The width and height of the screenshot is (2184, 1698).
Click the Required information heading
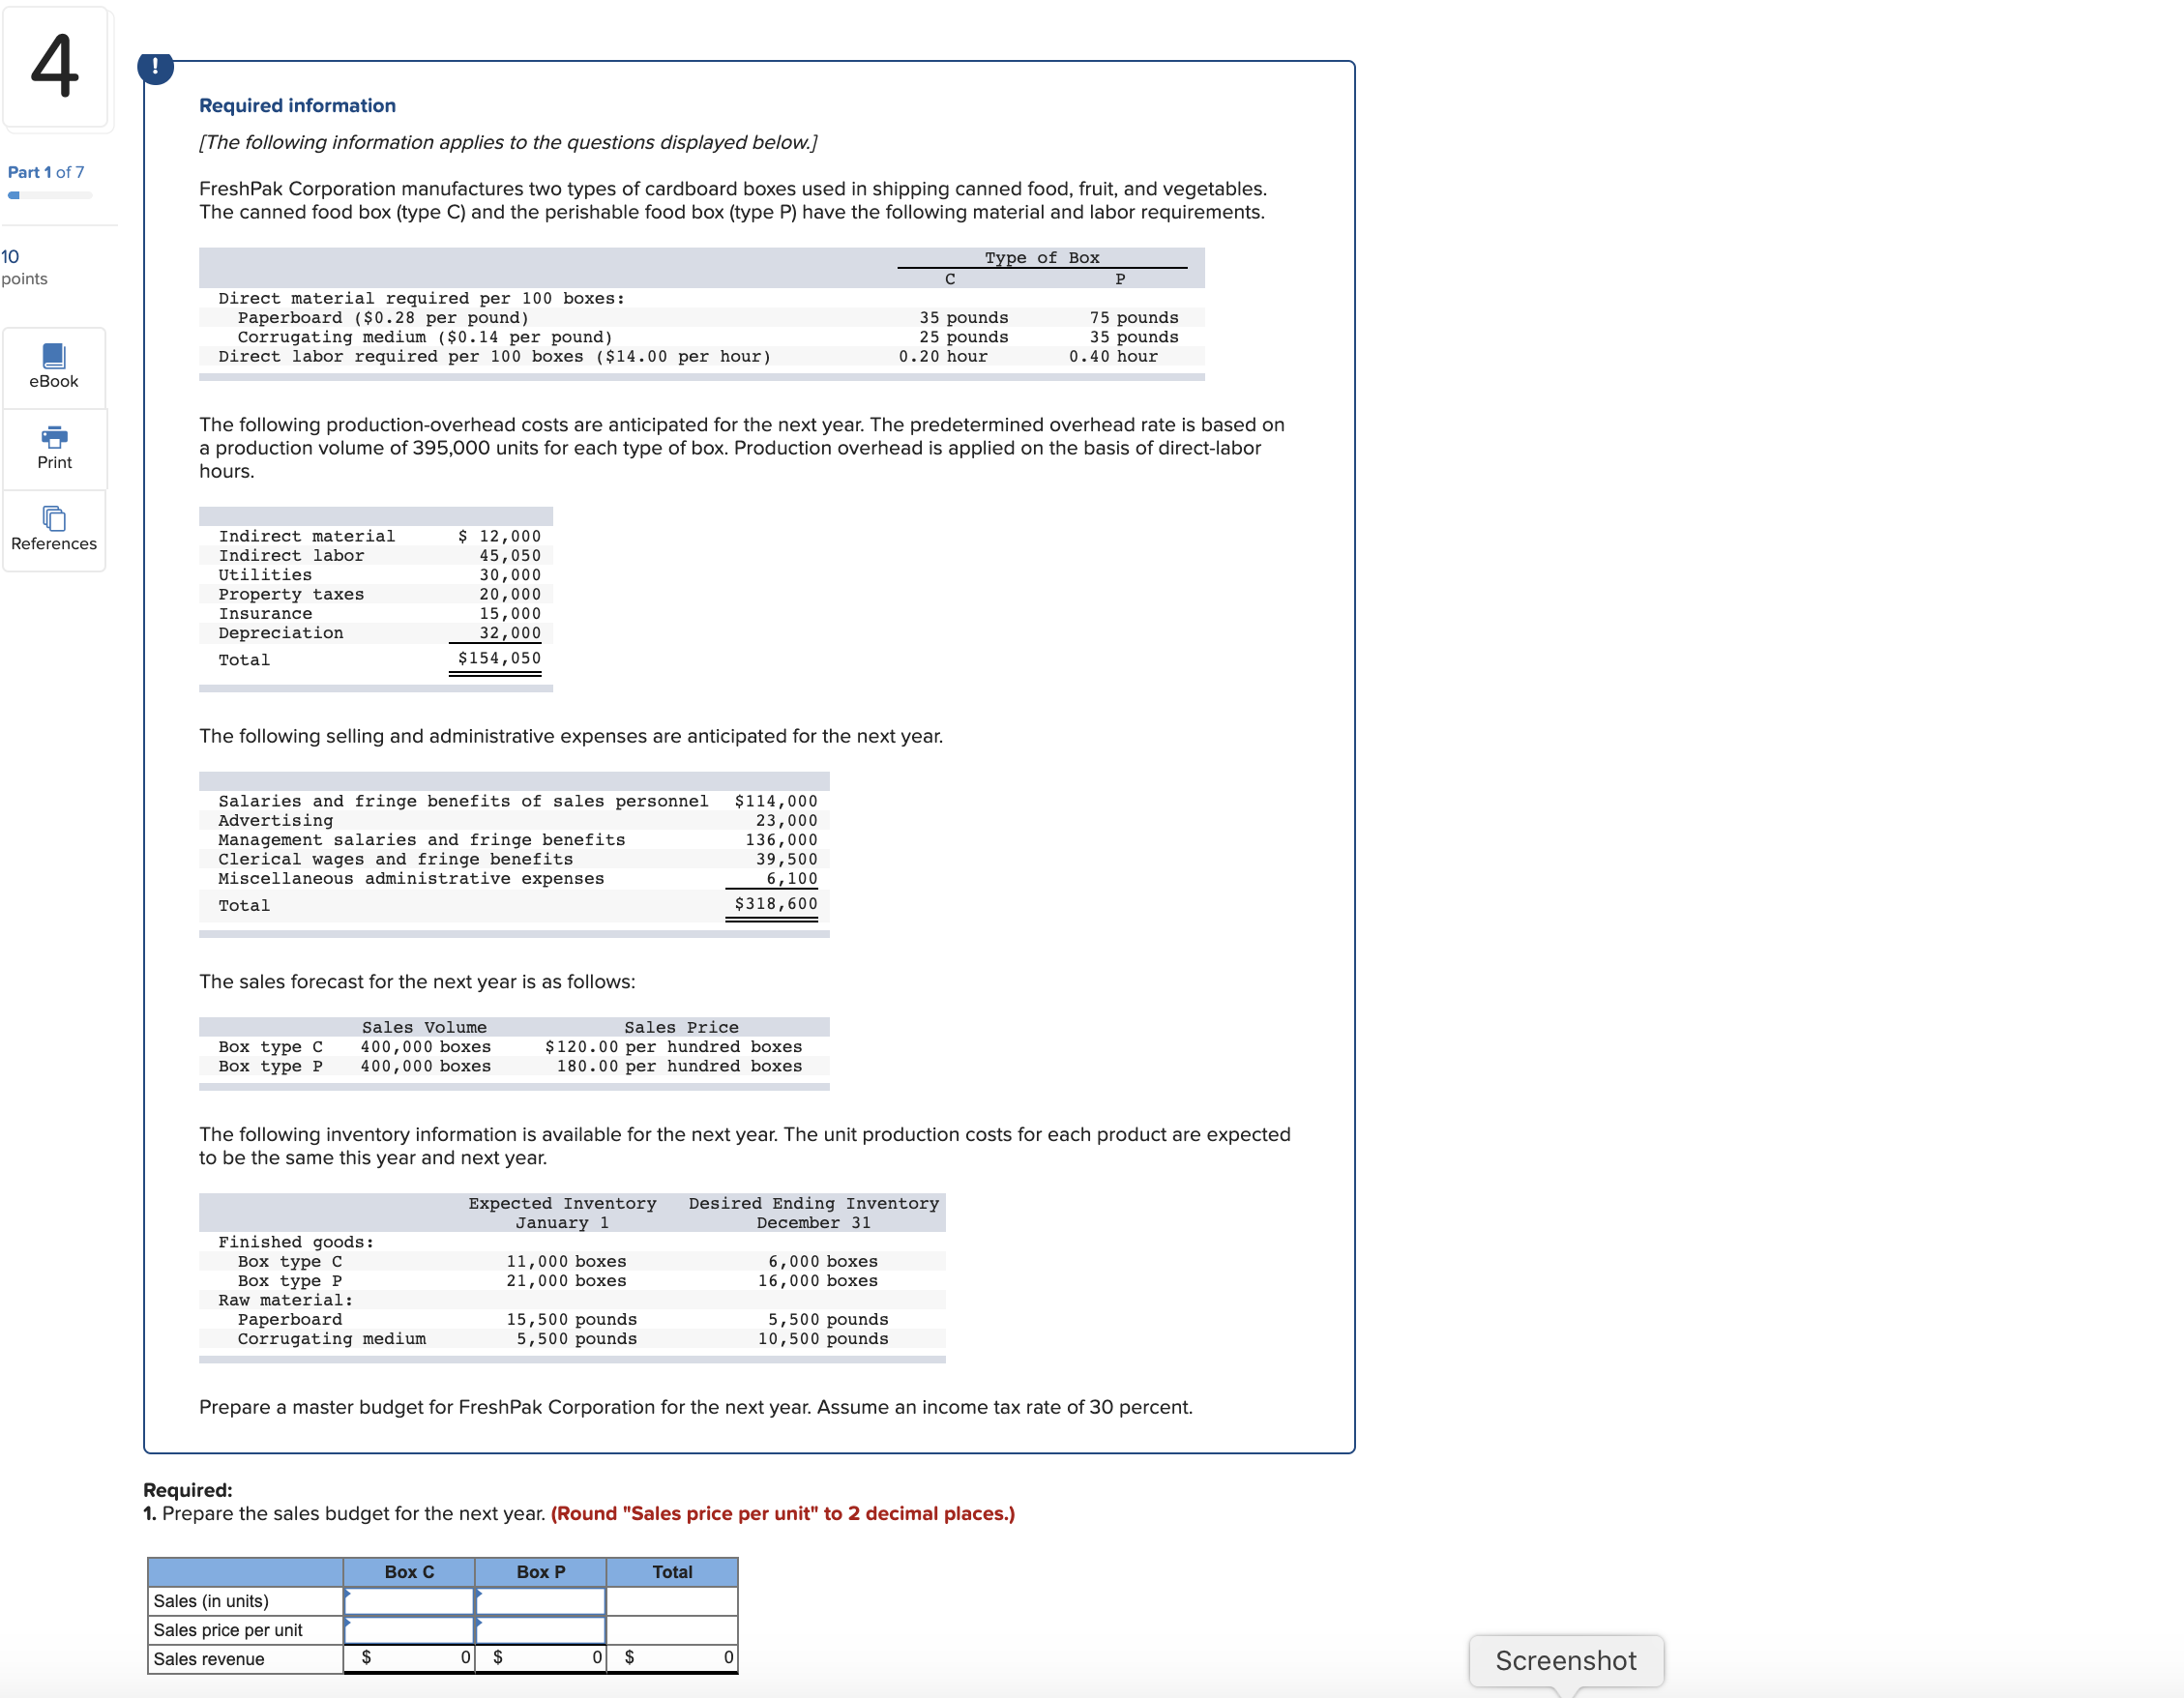(x=297, y=105)
